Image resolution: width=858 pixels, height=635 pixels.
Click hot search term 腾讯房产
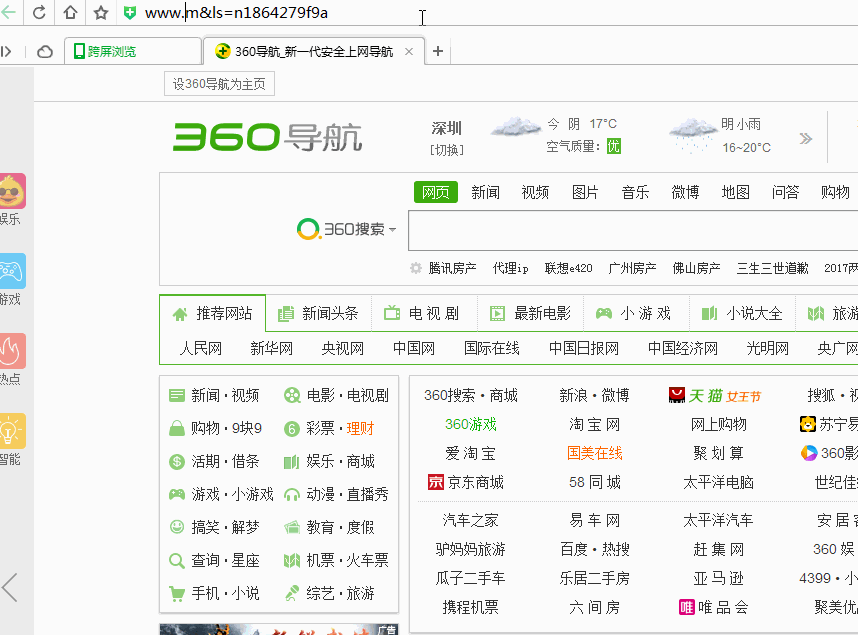(x=453, y=268)
